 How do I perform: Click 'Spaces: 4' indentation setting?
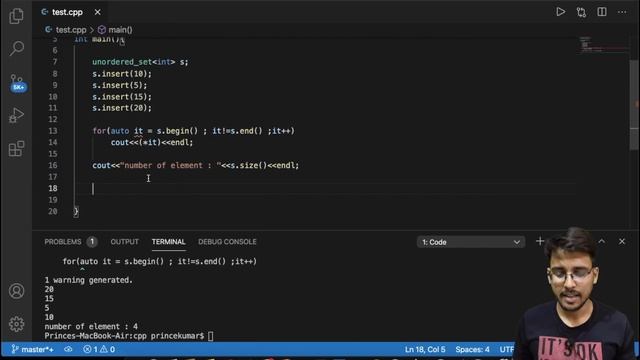coord(472,349)
